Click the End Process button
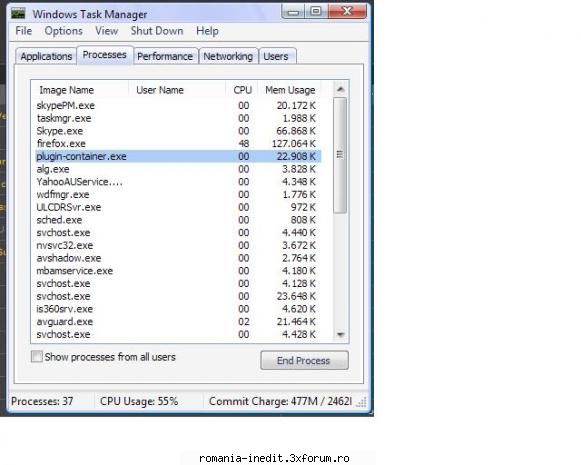Image resolution: width=581 pixels, height=465 pixels. point(304,360)
